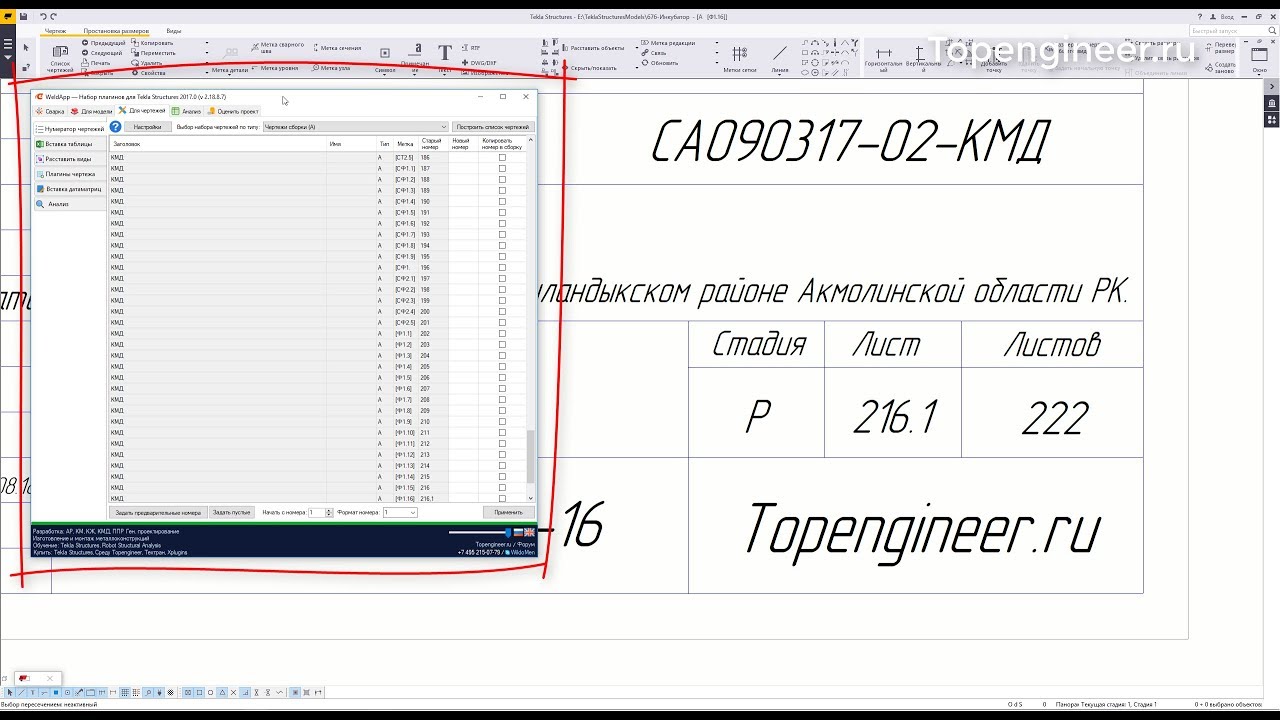The image size is (1280, 720).
Task: Click Задать пустые button
Action: [x=231, y=512]
